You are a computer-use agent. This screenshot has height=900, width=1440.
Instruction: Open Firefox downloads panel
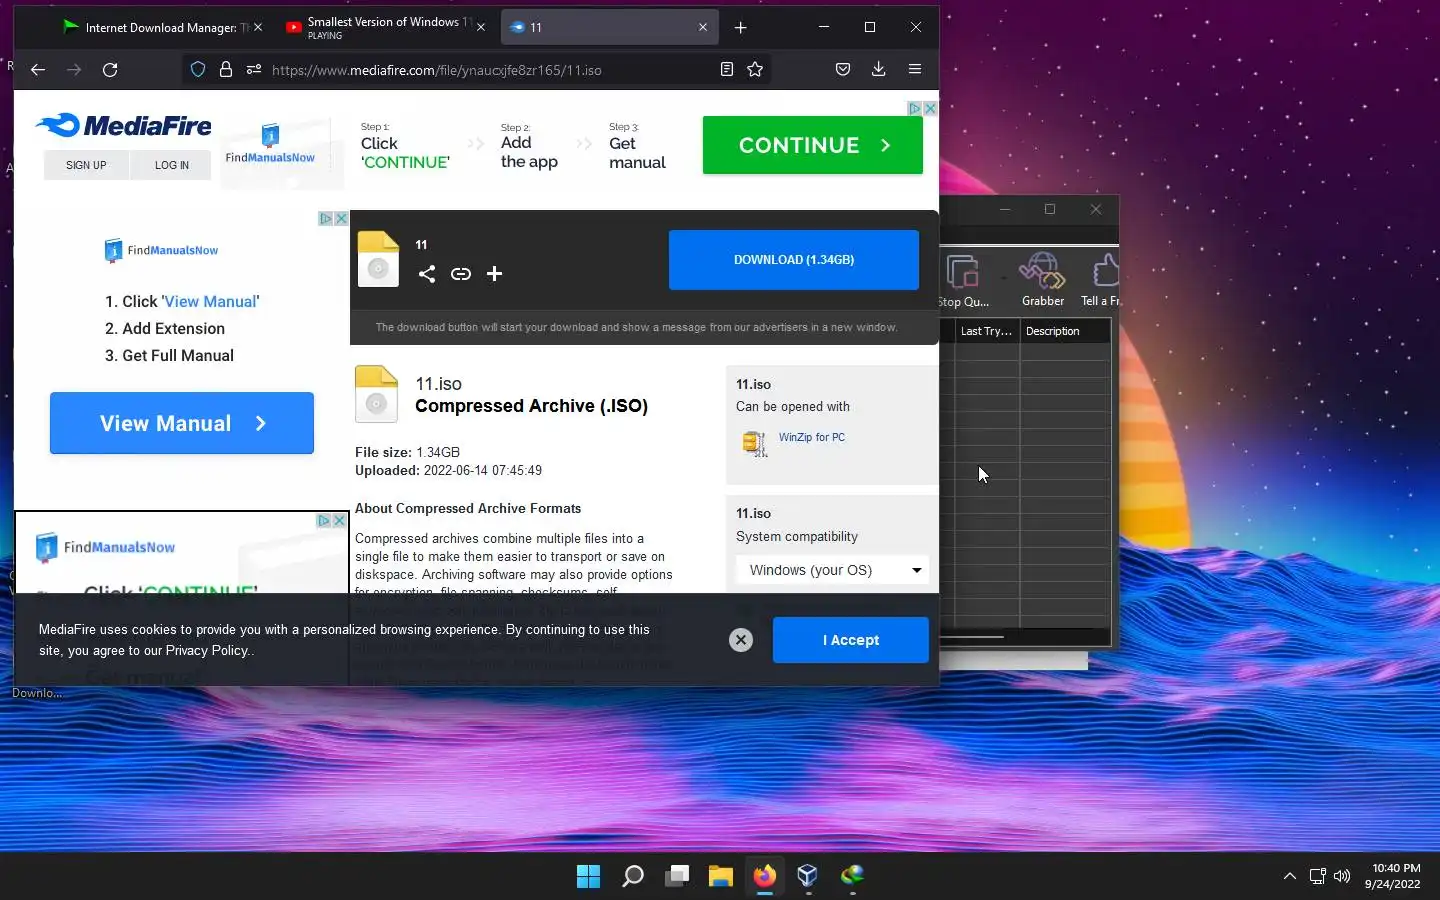pos(878,69)
